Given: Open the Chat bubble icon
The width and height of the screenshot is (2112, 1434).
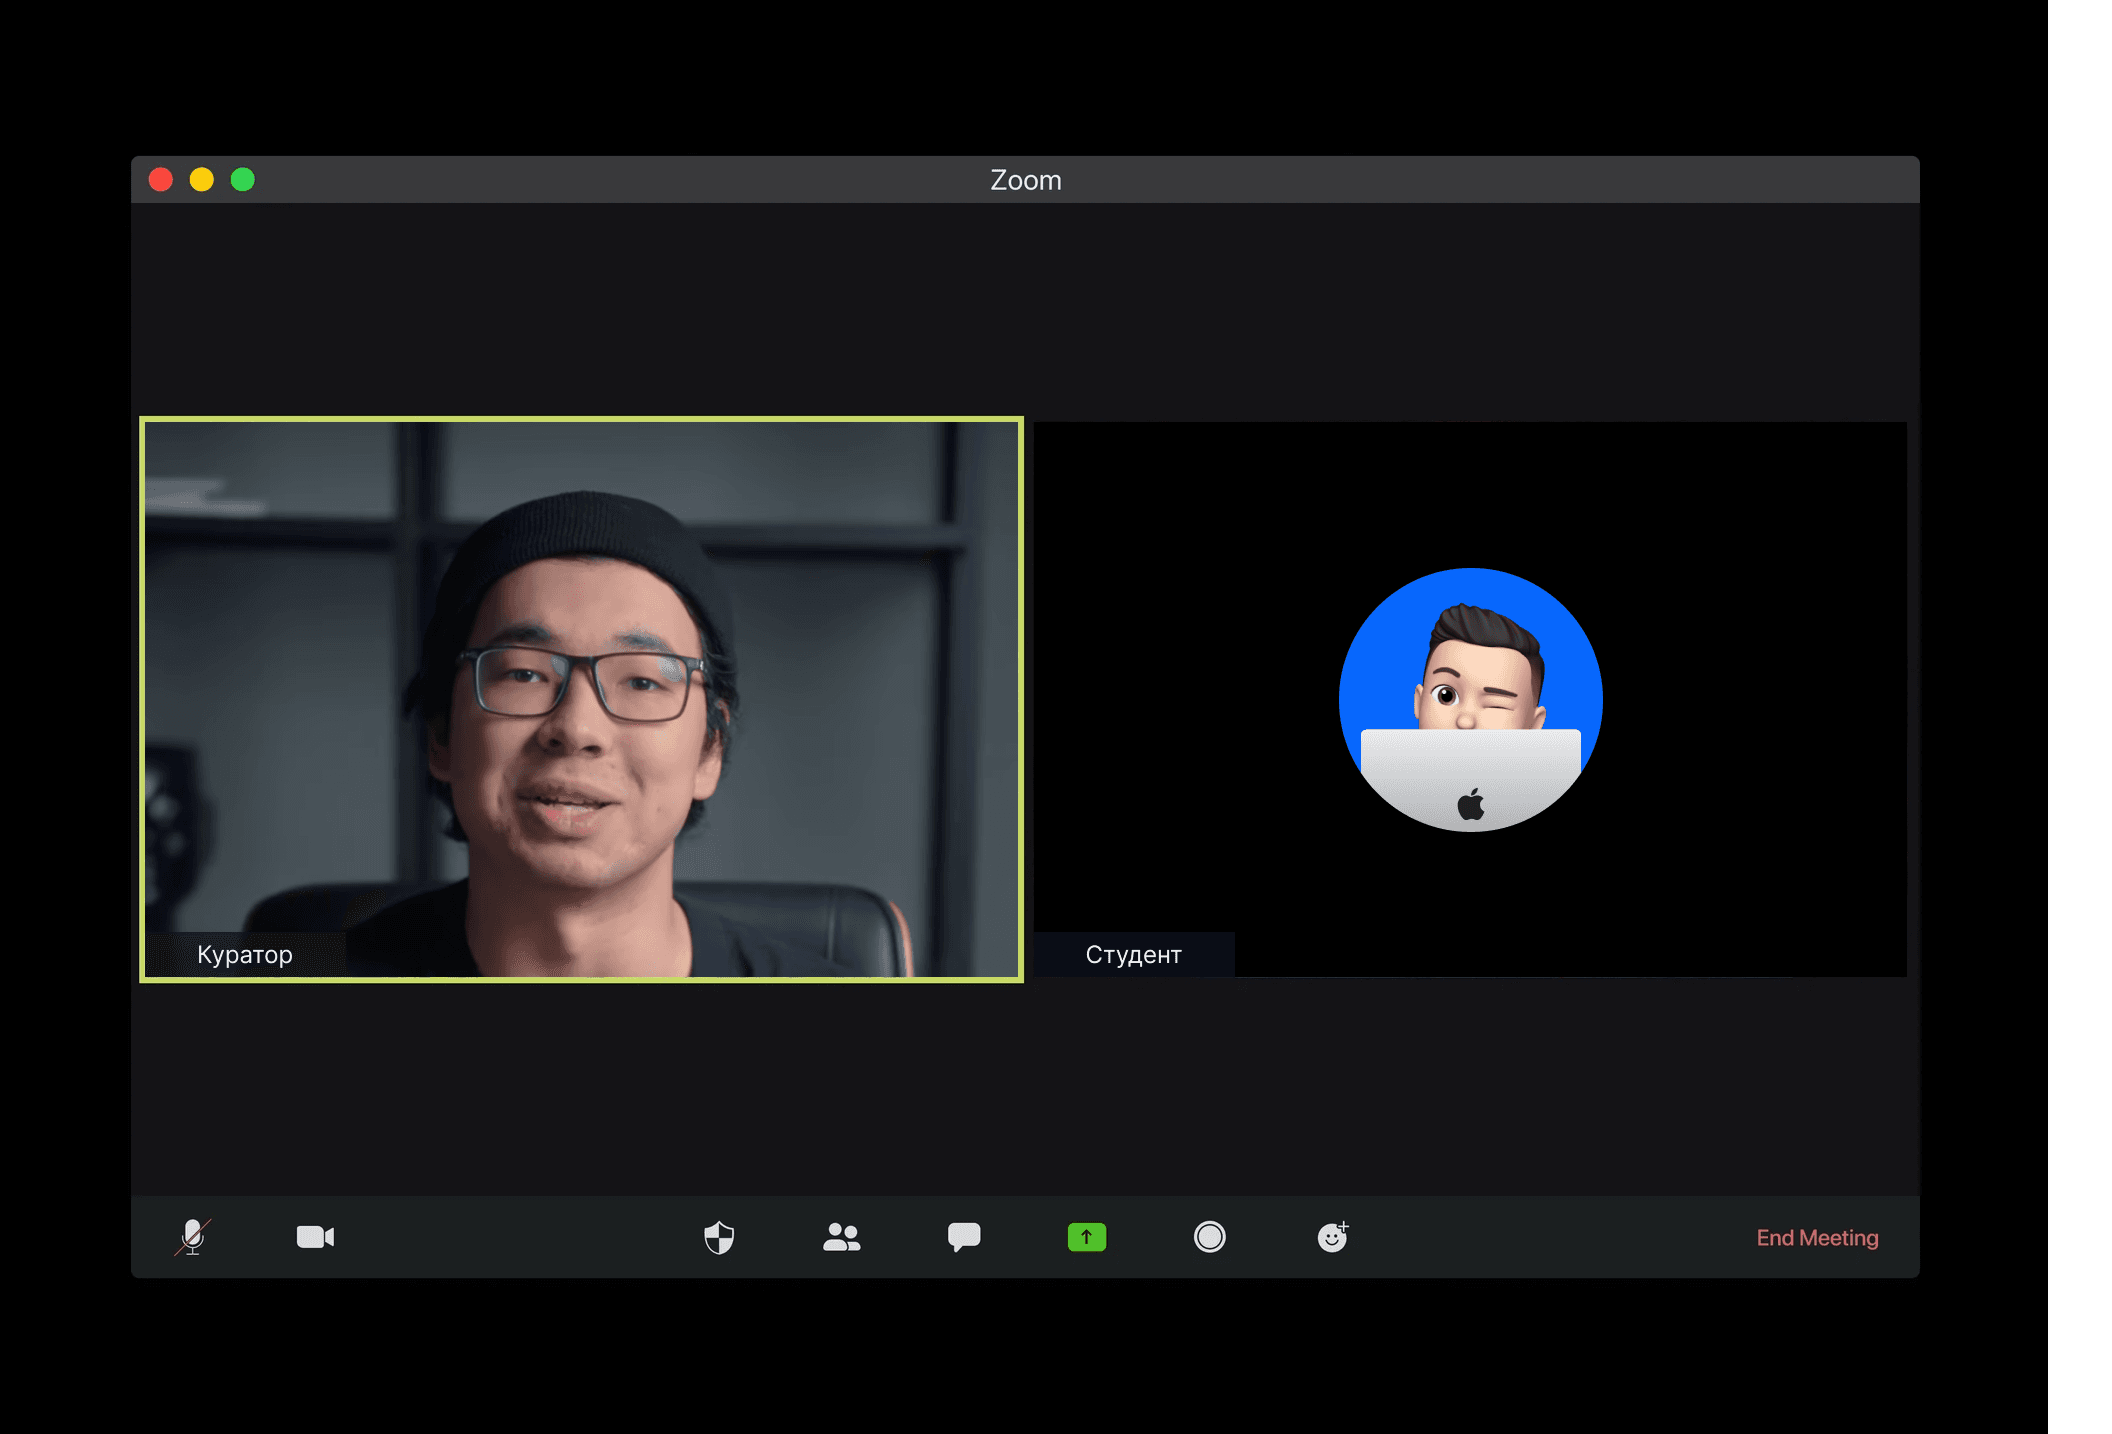Looking at the screenshot, I should click(x=964, y=1237).
